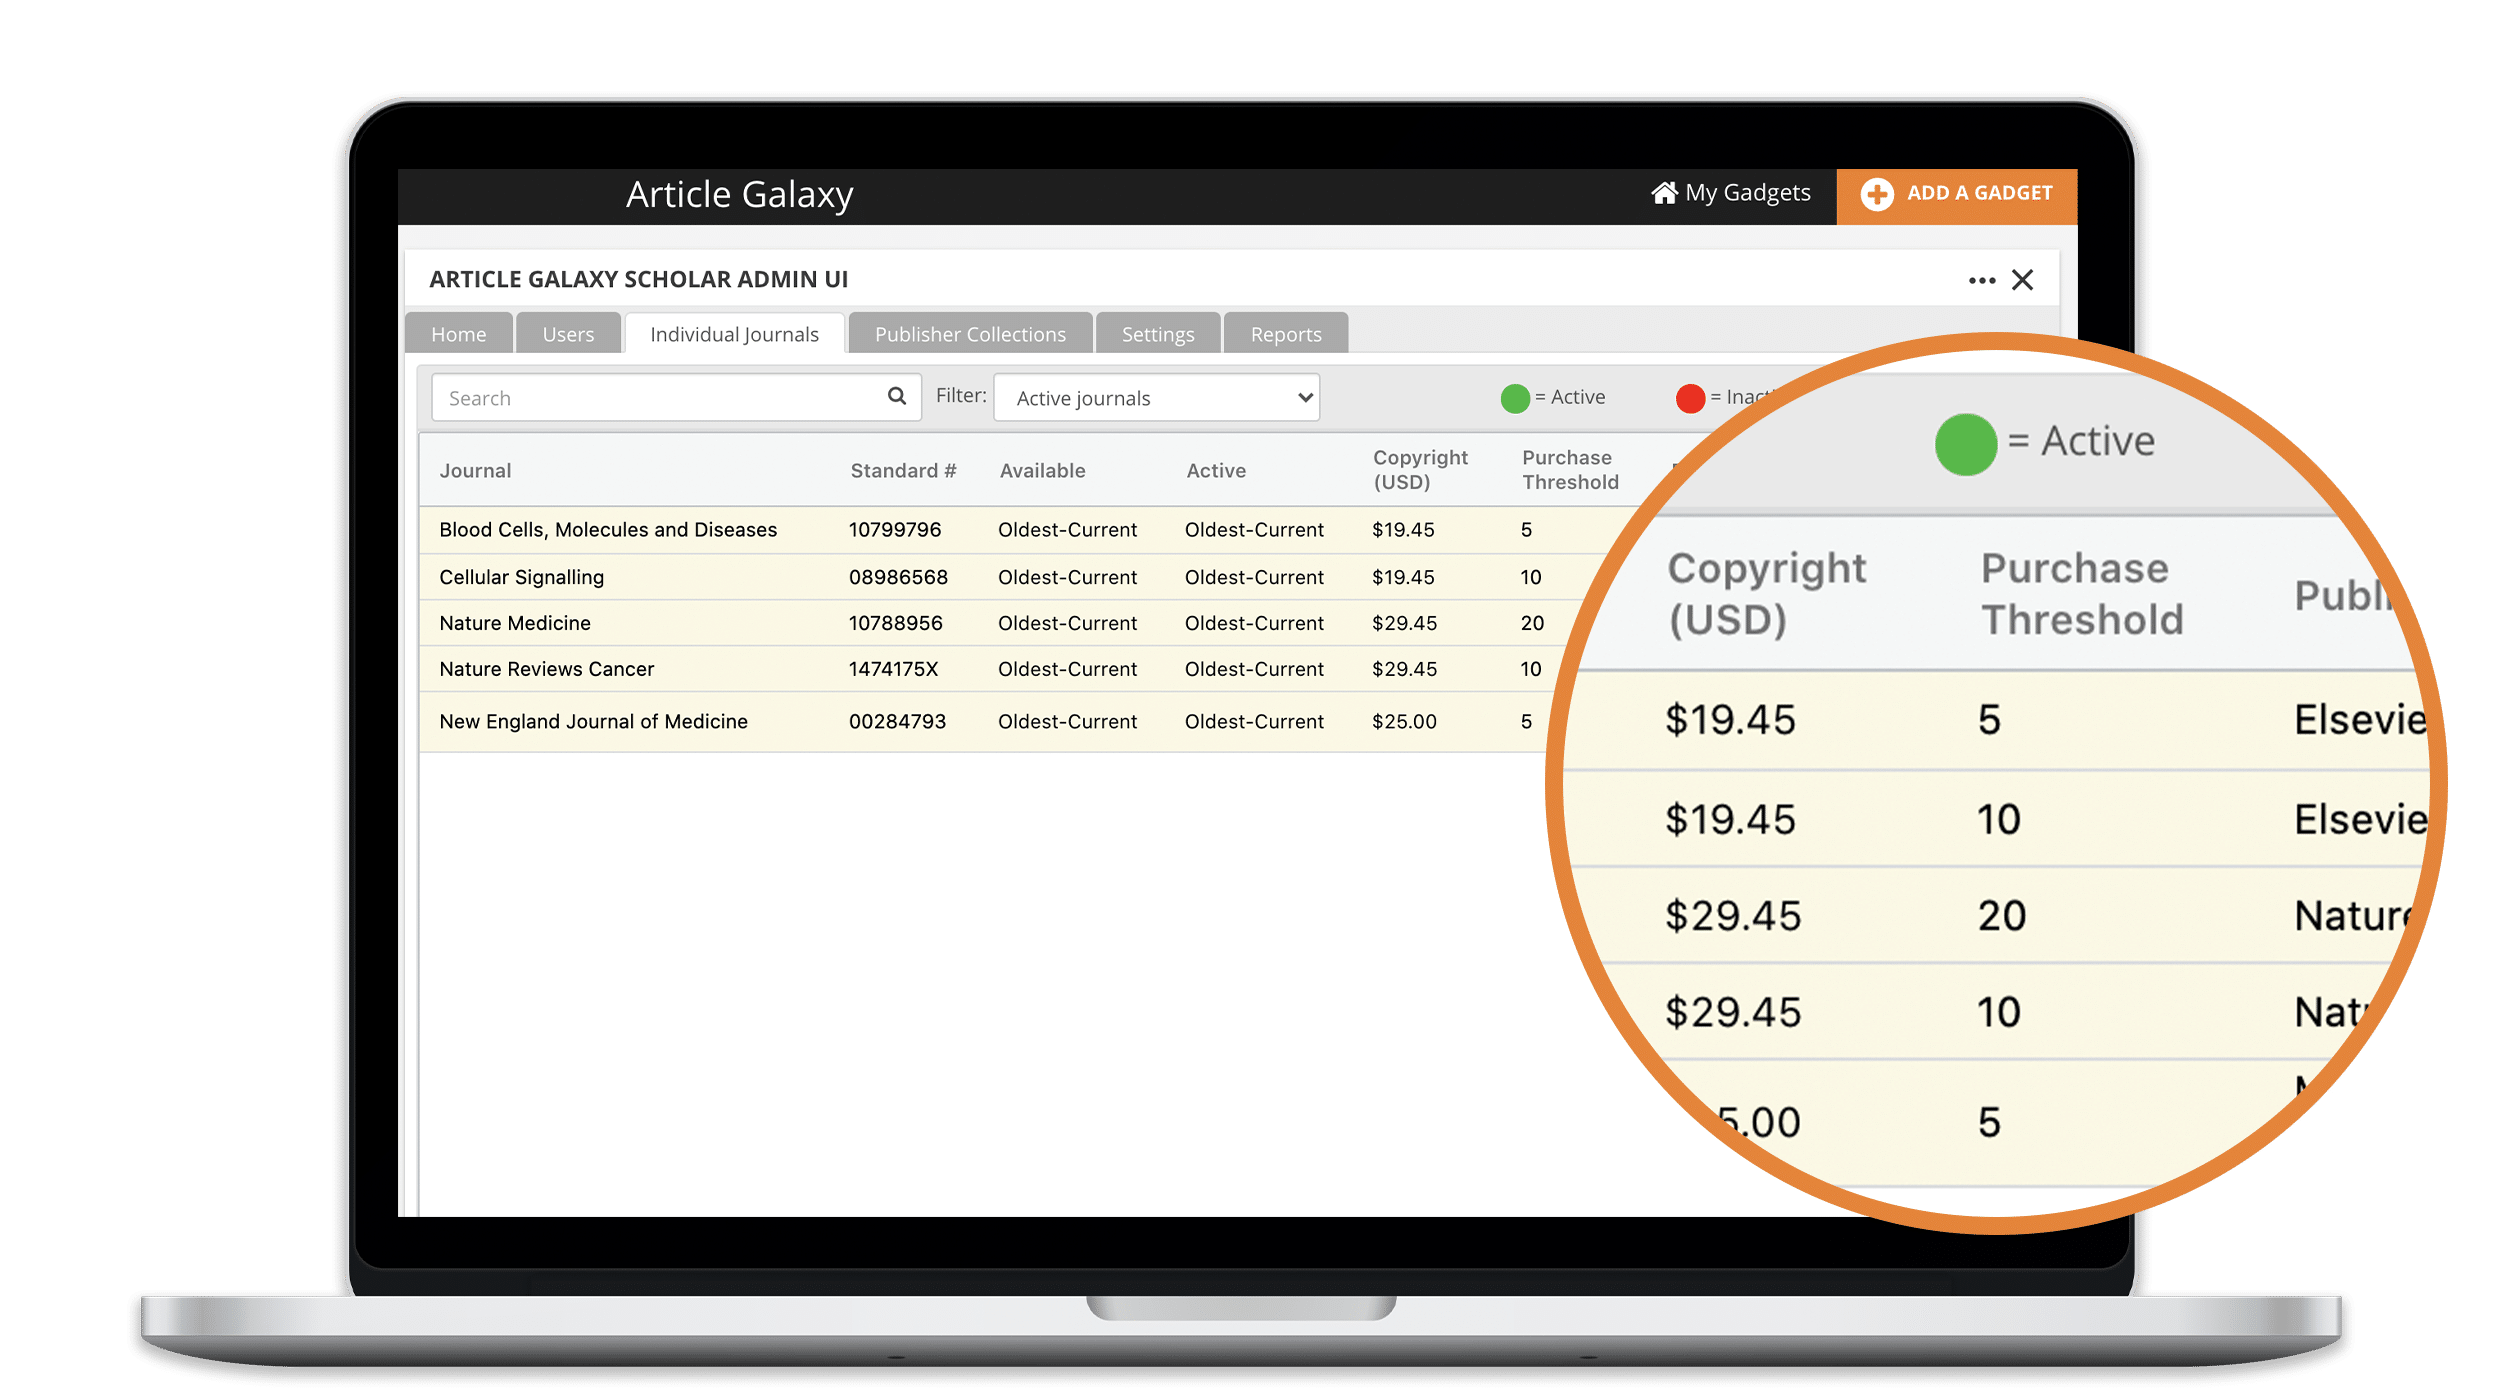Click the Active column header
Screen dimensions: 2500x1391
[1216, 471]
